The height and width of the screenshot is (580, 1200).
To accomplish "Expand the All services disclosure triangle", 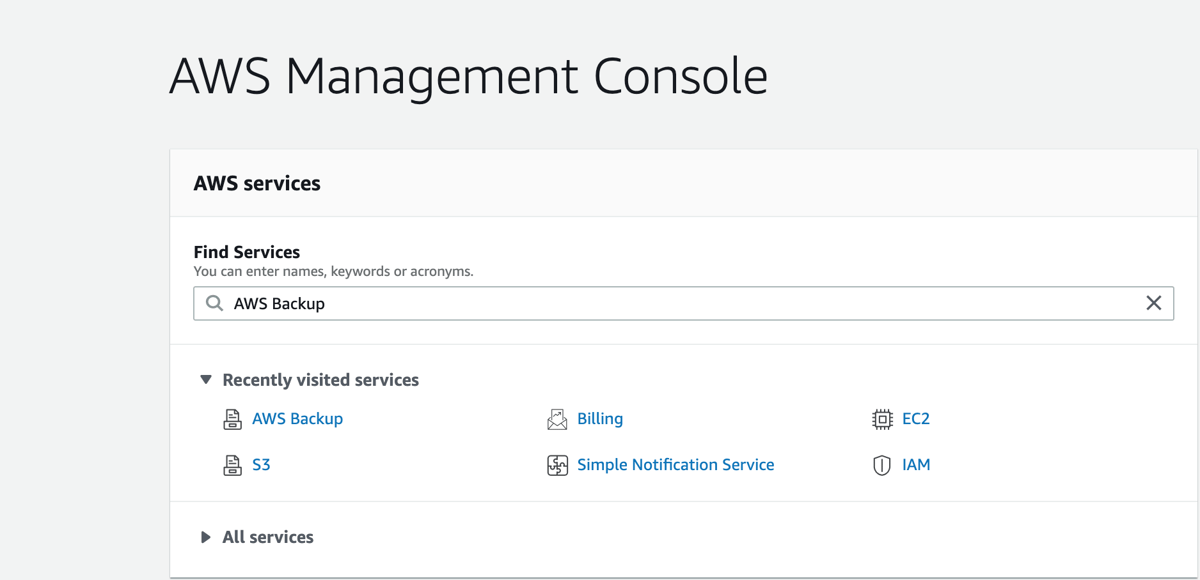I will [x=206, y=537].
